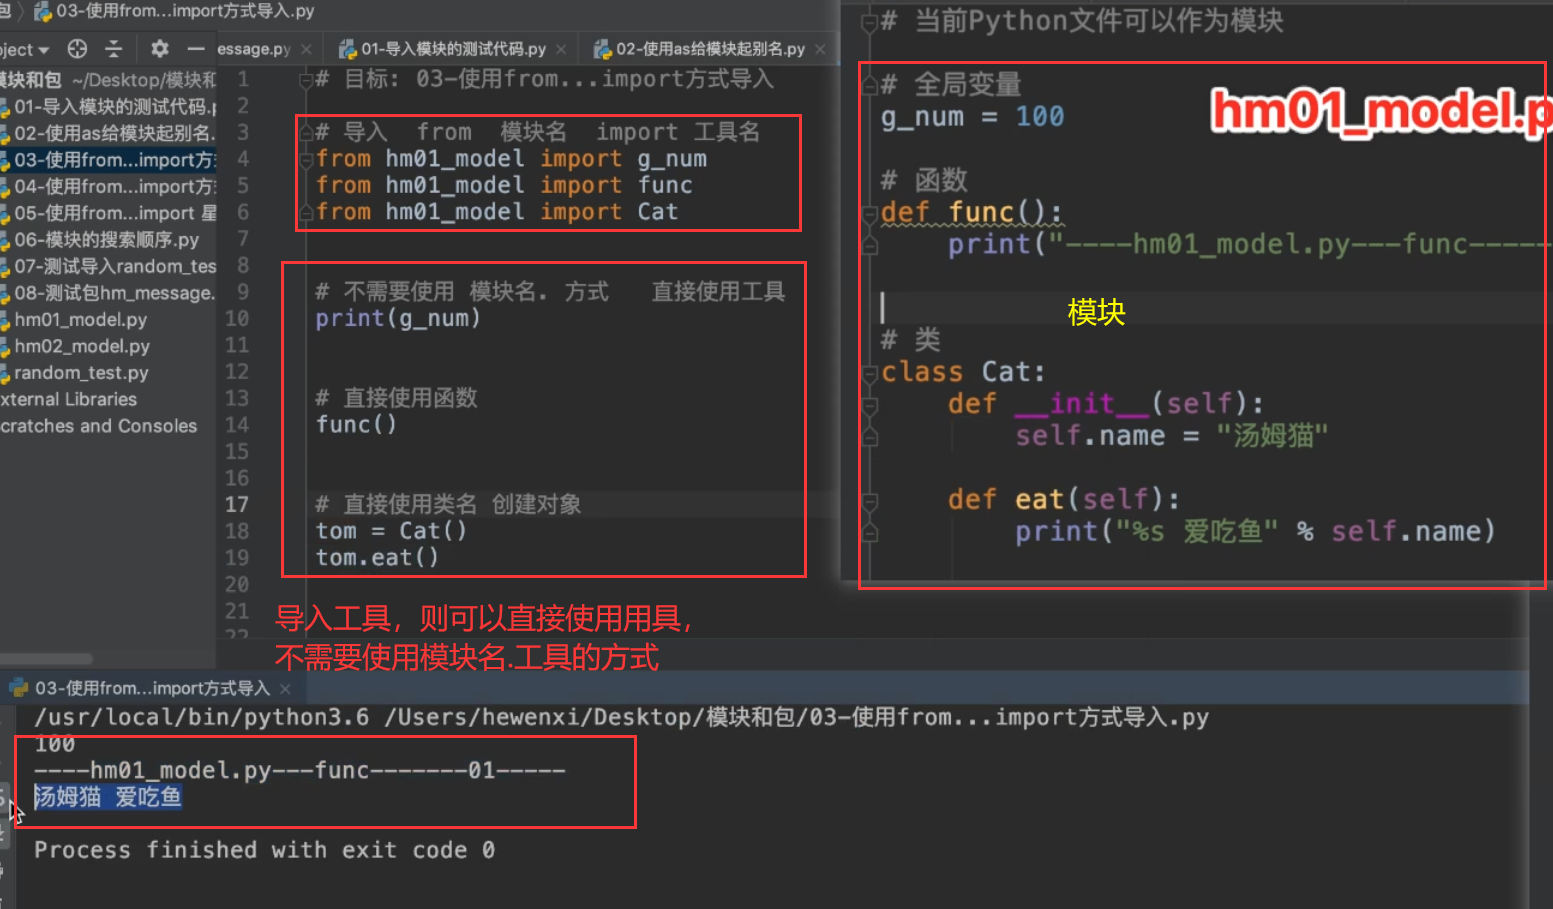This screenshot has height=909, width=1553.
Task: Click the locate-current-file crosshair icon
Action: pyautogui.click(x=77, y=48)
